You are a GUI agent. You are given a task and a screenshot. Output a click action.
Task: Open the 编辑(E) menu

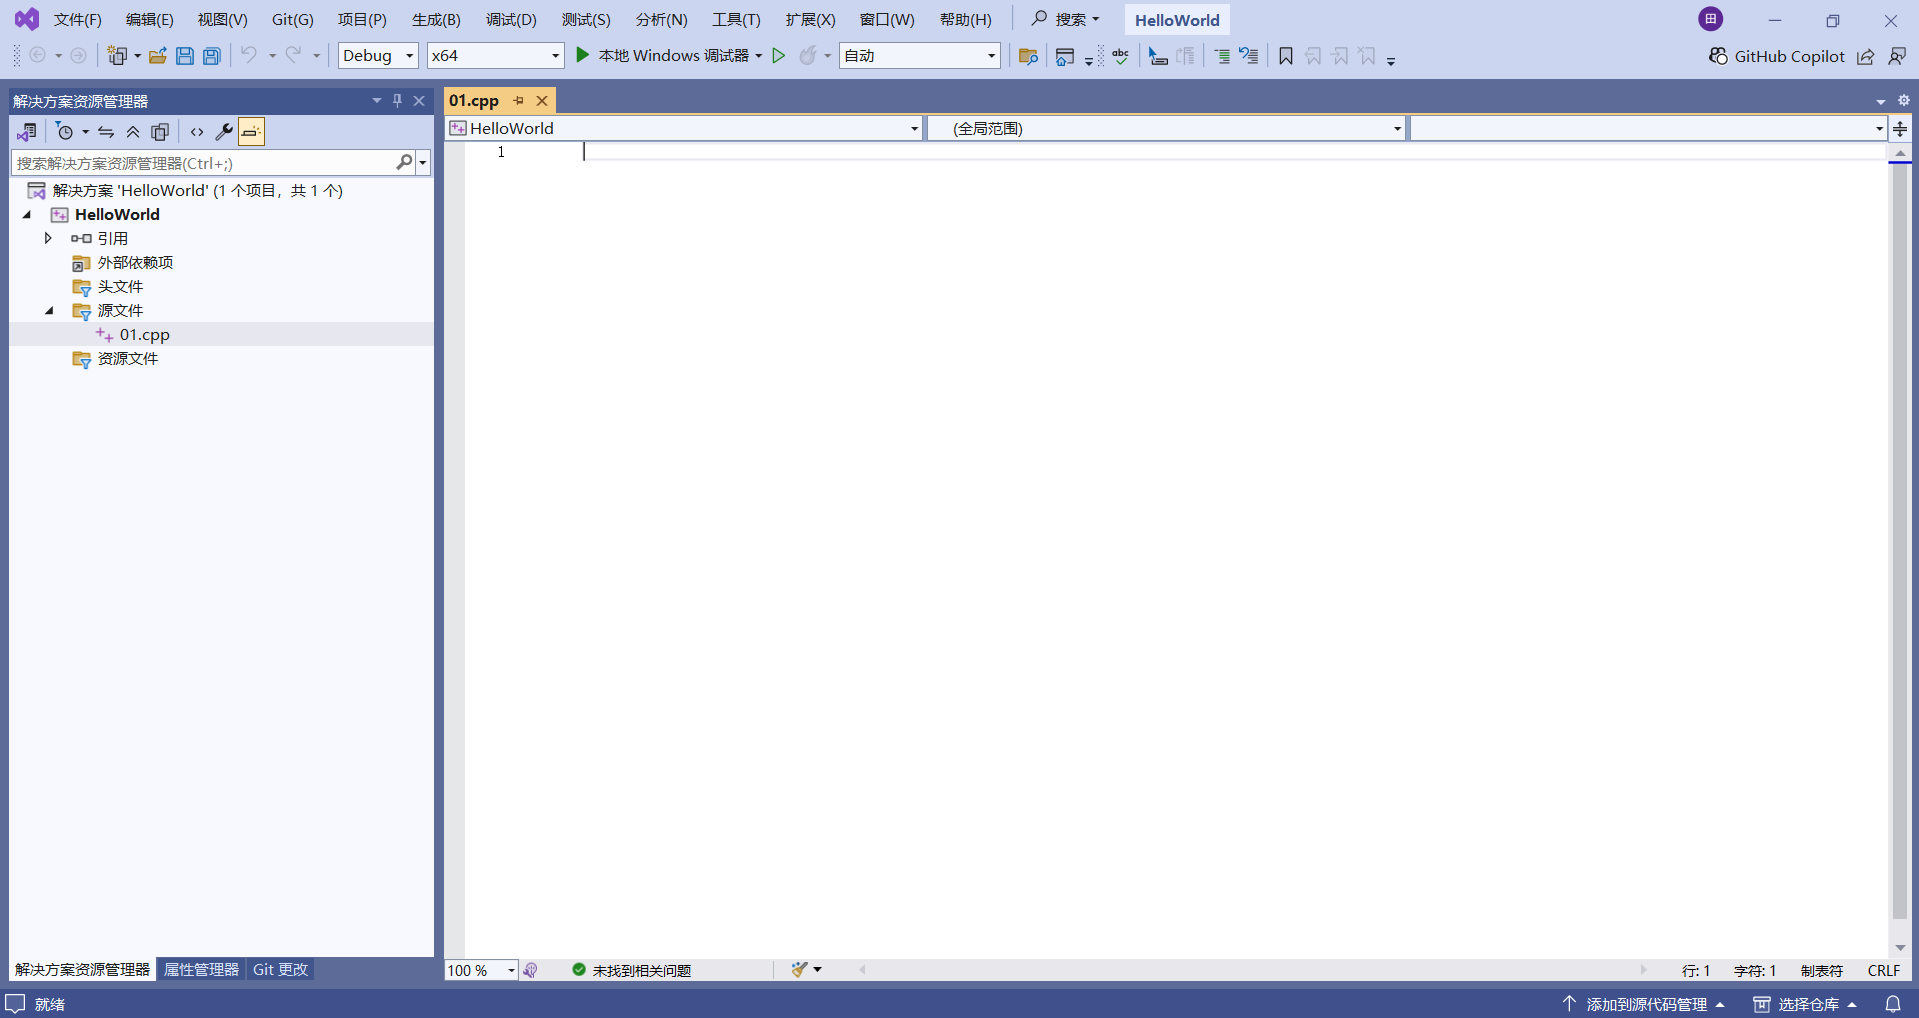point(150,20)
